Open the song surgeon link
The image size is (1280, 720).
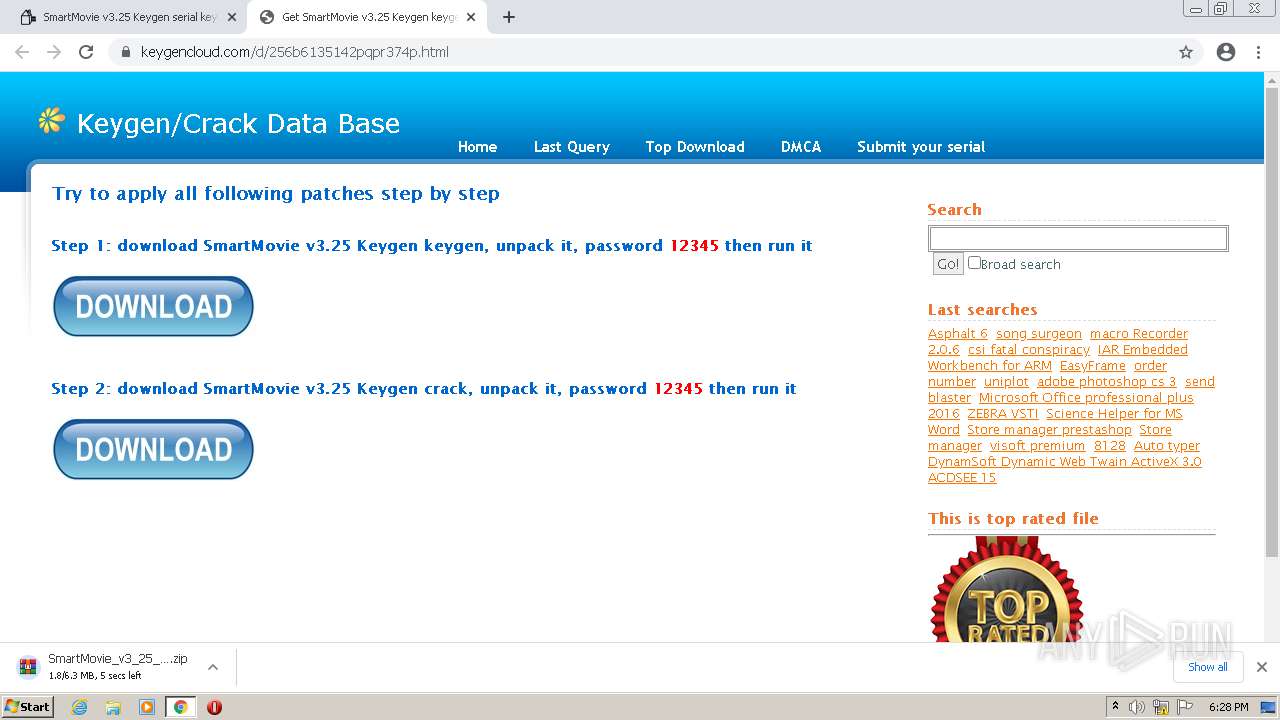point(1039,334)
